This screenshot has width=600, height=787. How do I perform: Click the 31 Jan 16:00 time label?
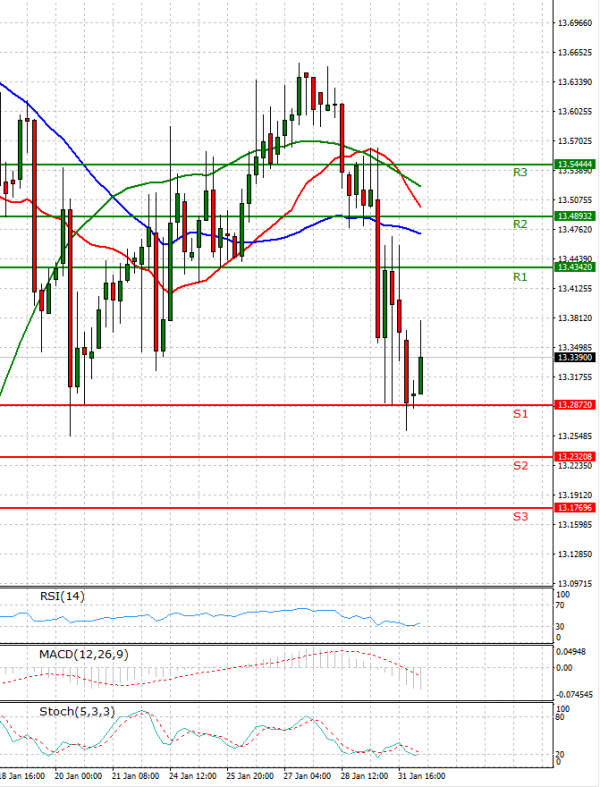pos(422,776)
